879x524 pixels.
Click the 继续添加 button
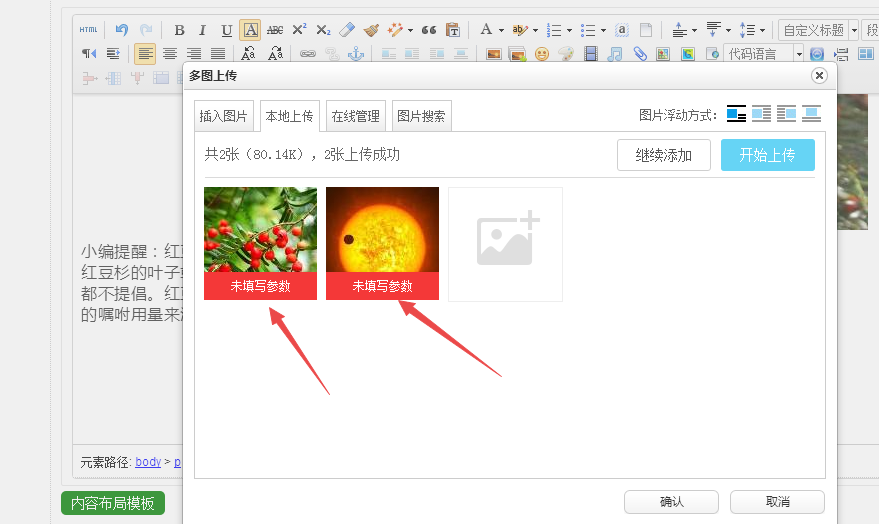663,155
